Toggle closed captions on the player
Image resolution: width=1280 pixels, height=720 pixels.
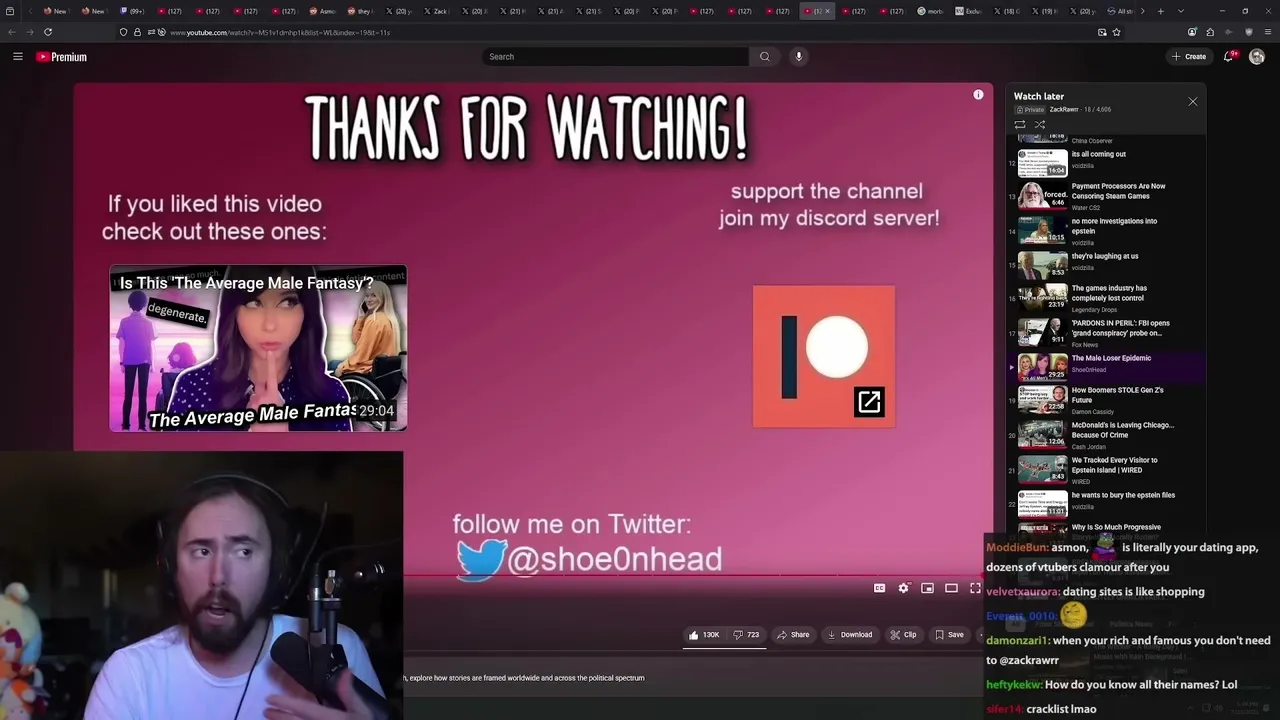coord(879,588)
